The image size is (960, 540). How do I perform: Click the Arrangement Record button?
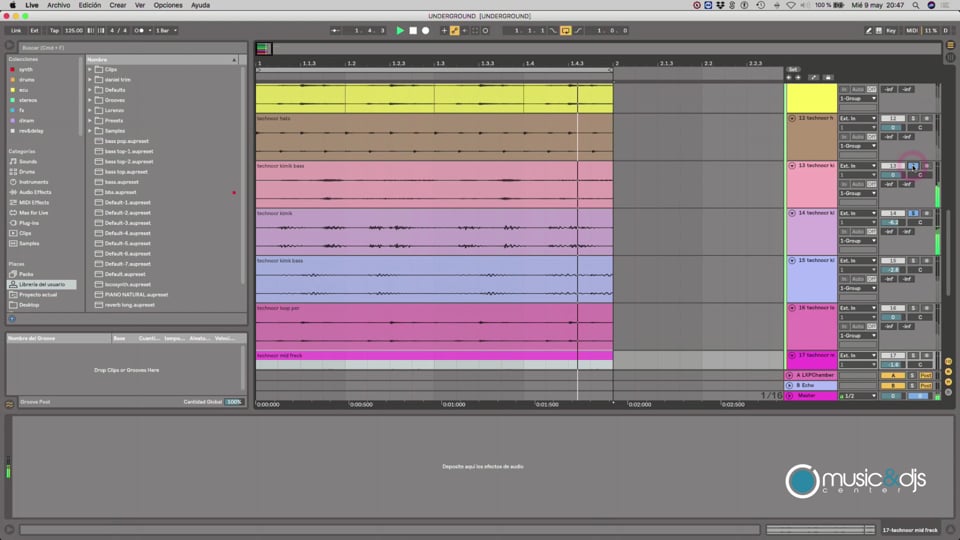pos(426,30)
